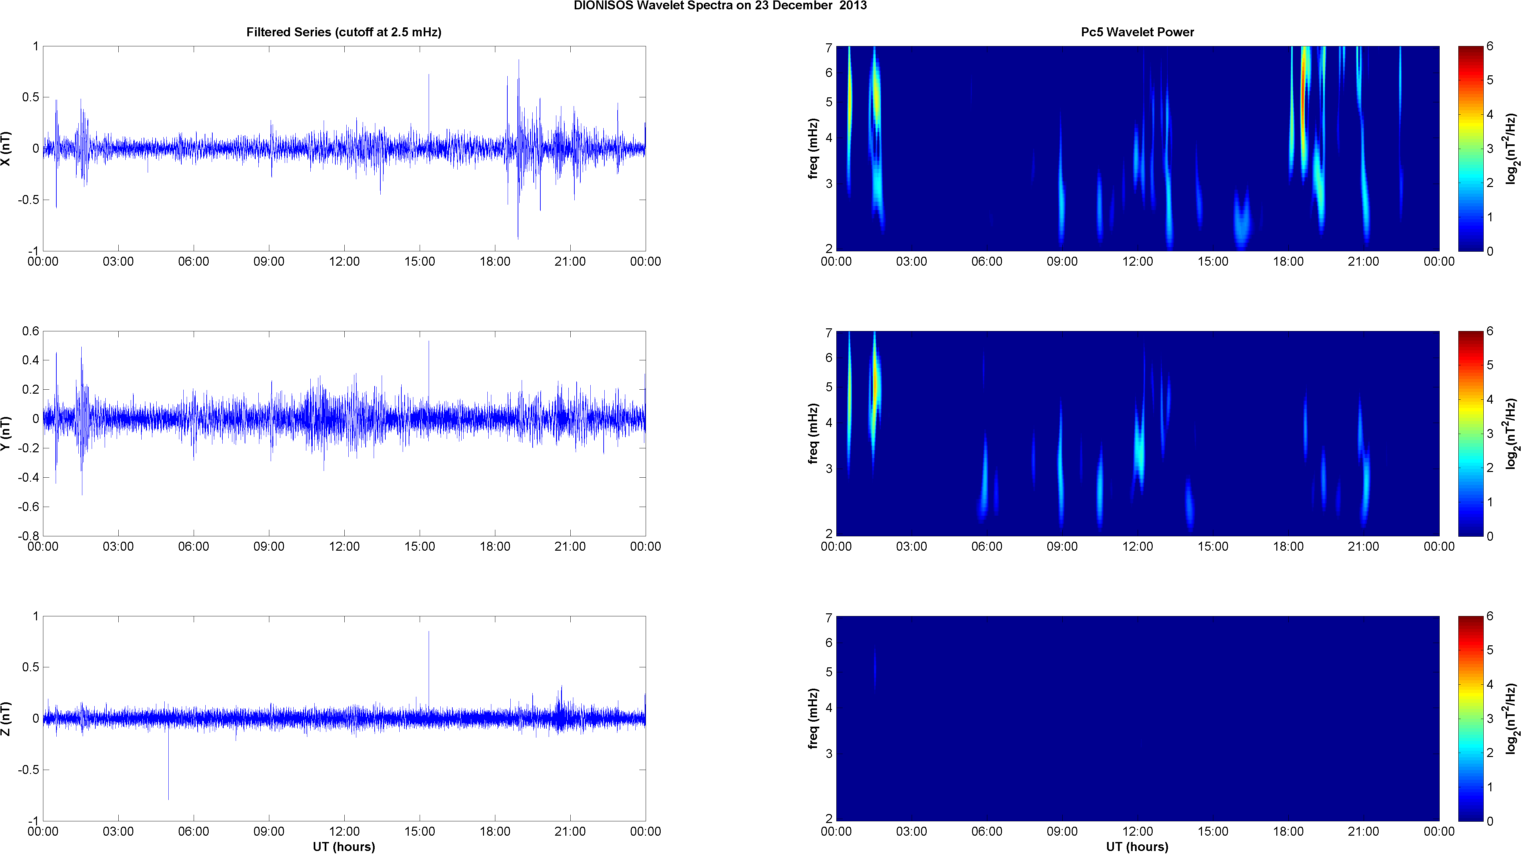This screenshot has width=1521, height=854.
Task: Click the '18:00' tick under the top wavelet panel
Action: (1288, 262)
